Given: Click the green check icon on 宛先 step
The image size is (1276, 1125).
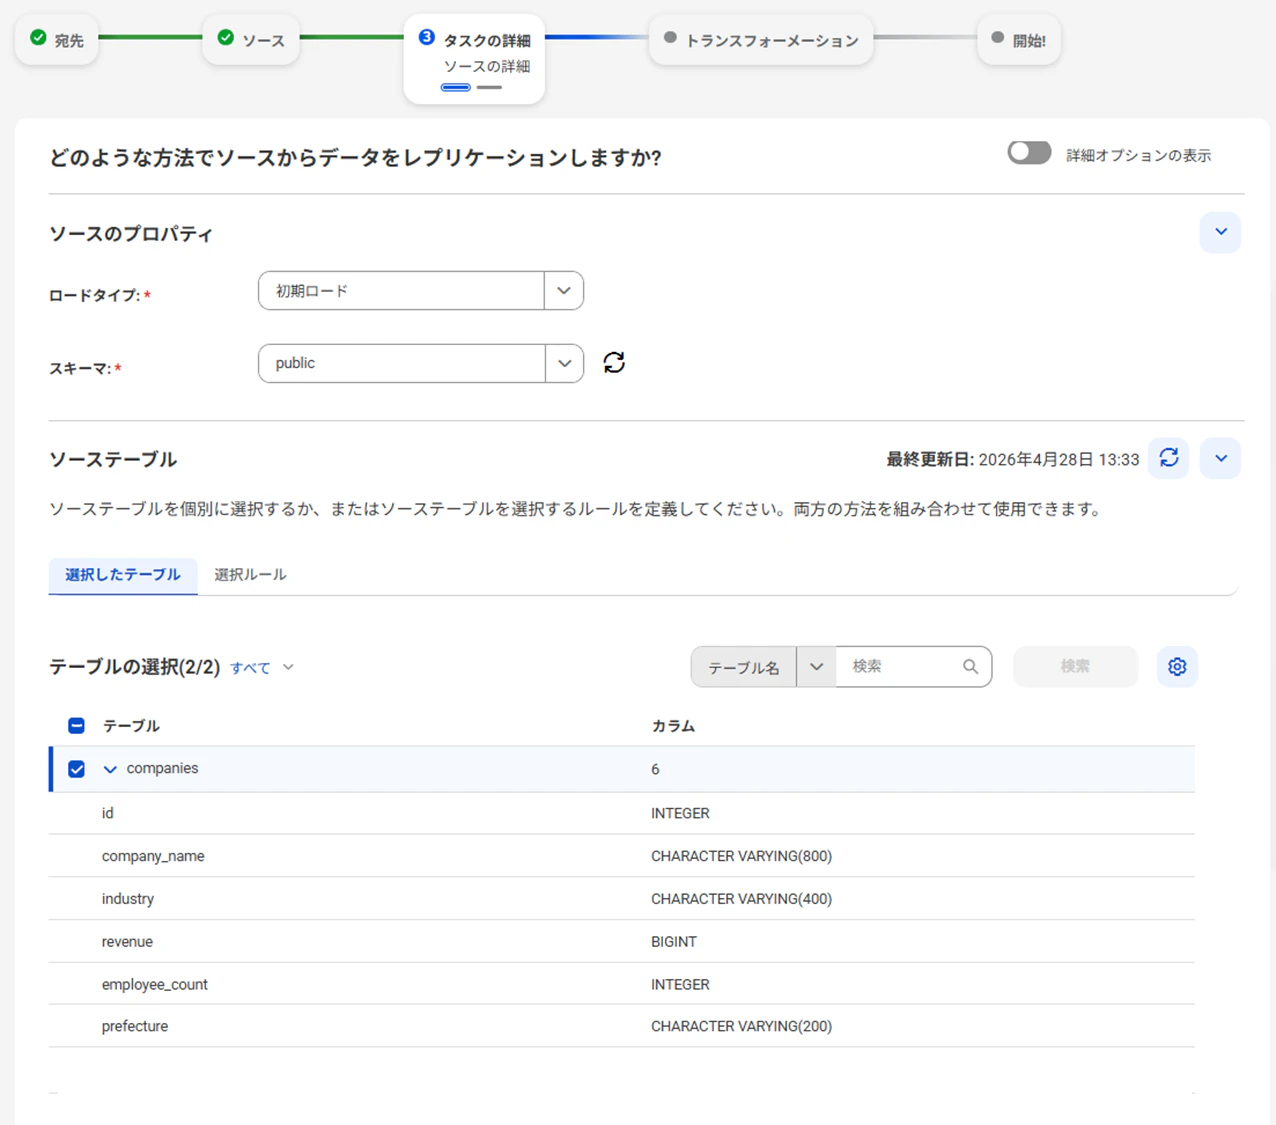Looking at the screenshot, I should pyautogui.click(x=38, y=38).
